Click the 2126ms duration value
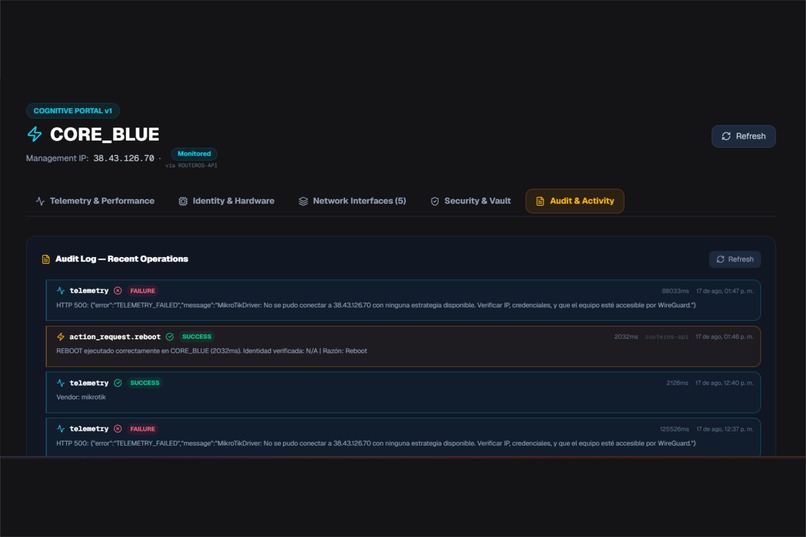 click(x=677, y=383)
